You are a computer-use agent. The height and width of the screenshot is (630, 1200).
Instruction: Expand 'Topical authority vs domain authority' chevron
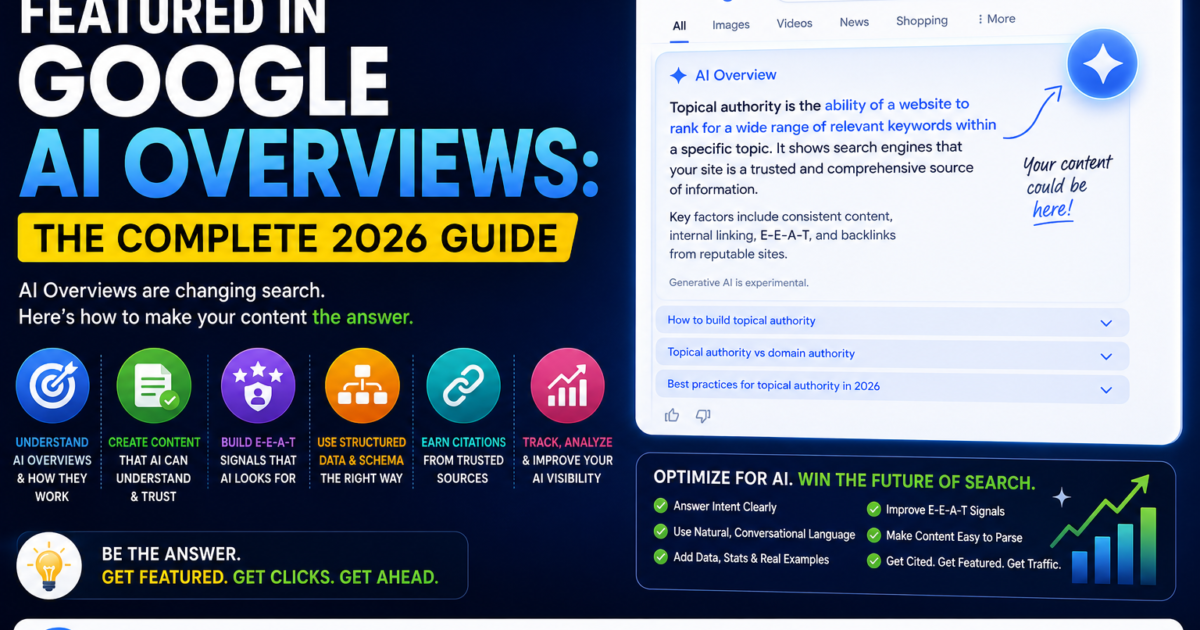pos(1106,356)
